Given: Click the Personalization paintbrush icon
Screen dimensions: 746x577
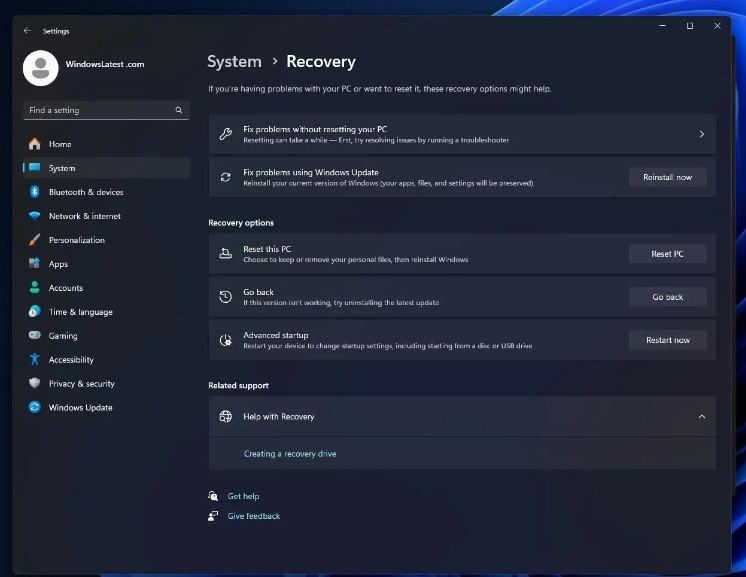Looking at the screenshot, I should tap(35, 240).
